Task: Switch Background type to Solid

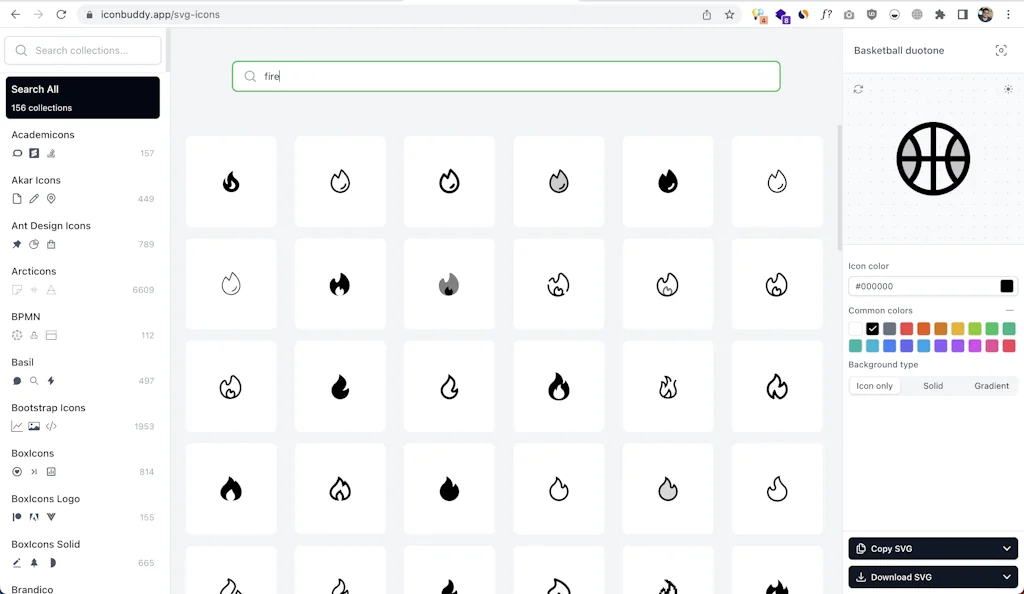Action: pyautogui.click(x=933, y=385)
